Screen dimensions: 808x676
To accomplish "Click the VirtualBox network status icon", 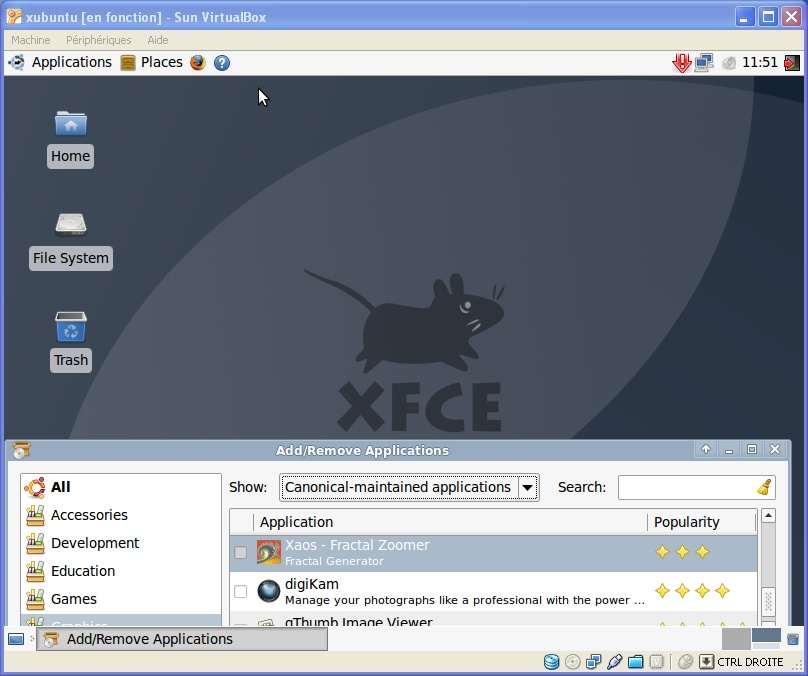I will tap(594, 662).
